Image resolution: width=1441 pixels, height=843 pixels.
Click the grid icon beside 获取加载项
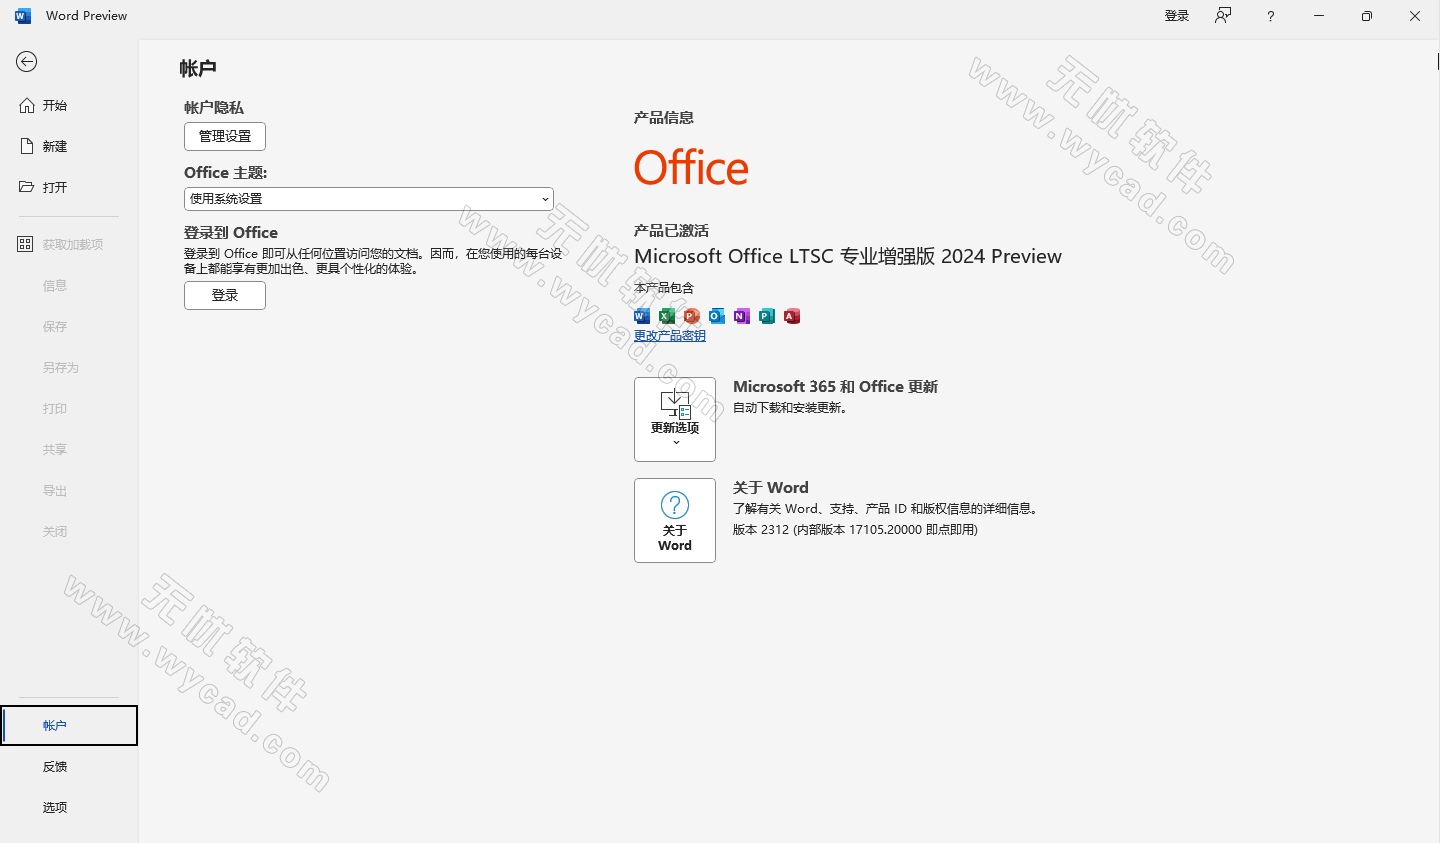click(x=25, y=244)
